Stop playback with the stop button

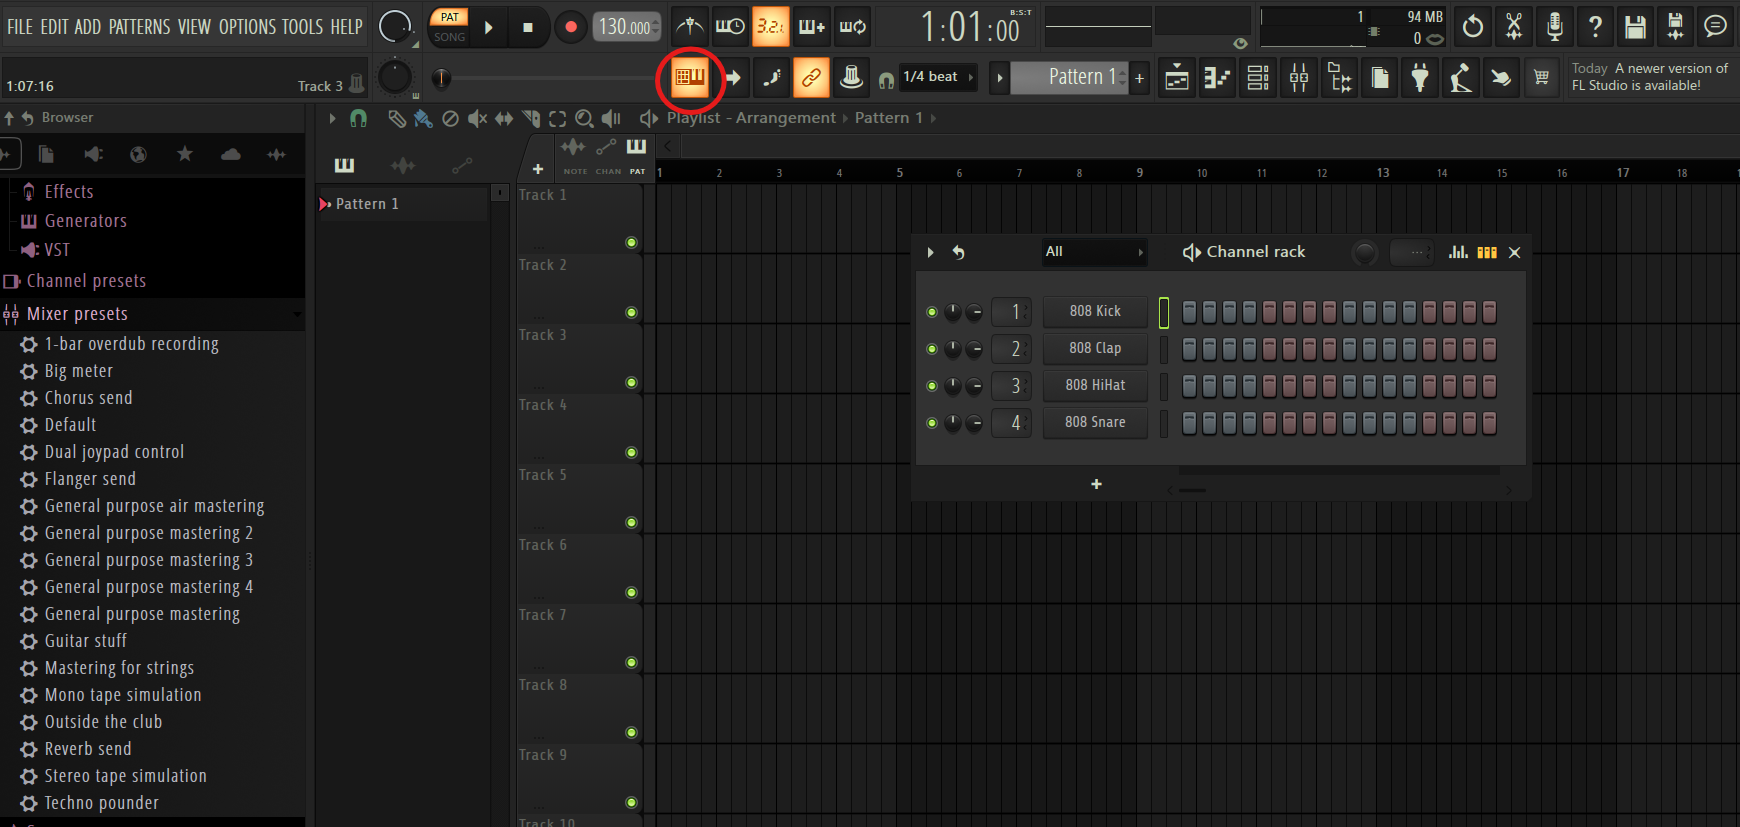click(x=528, y=27)
